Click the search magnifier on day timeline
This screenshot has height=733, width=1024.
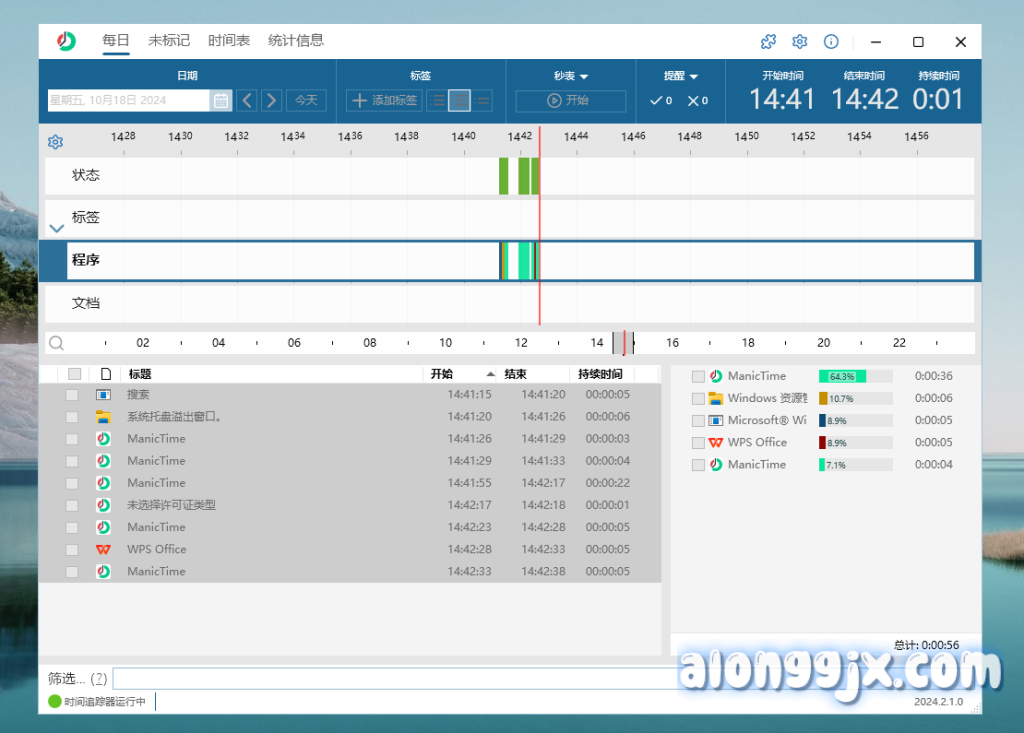click(x=57, y=343)
